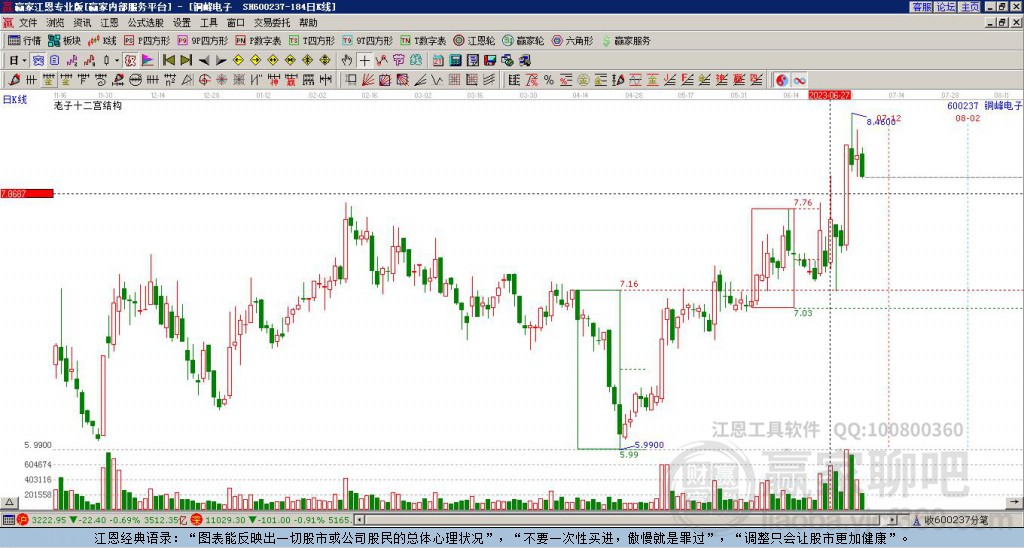Switch to K线 candlestick chart
This screenshot has height=548, width=1024.
point(102,40)
